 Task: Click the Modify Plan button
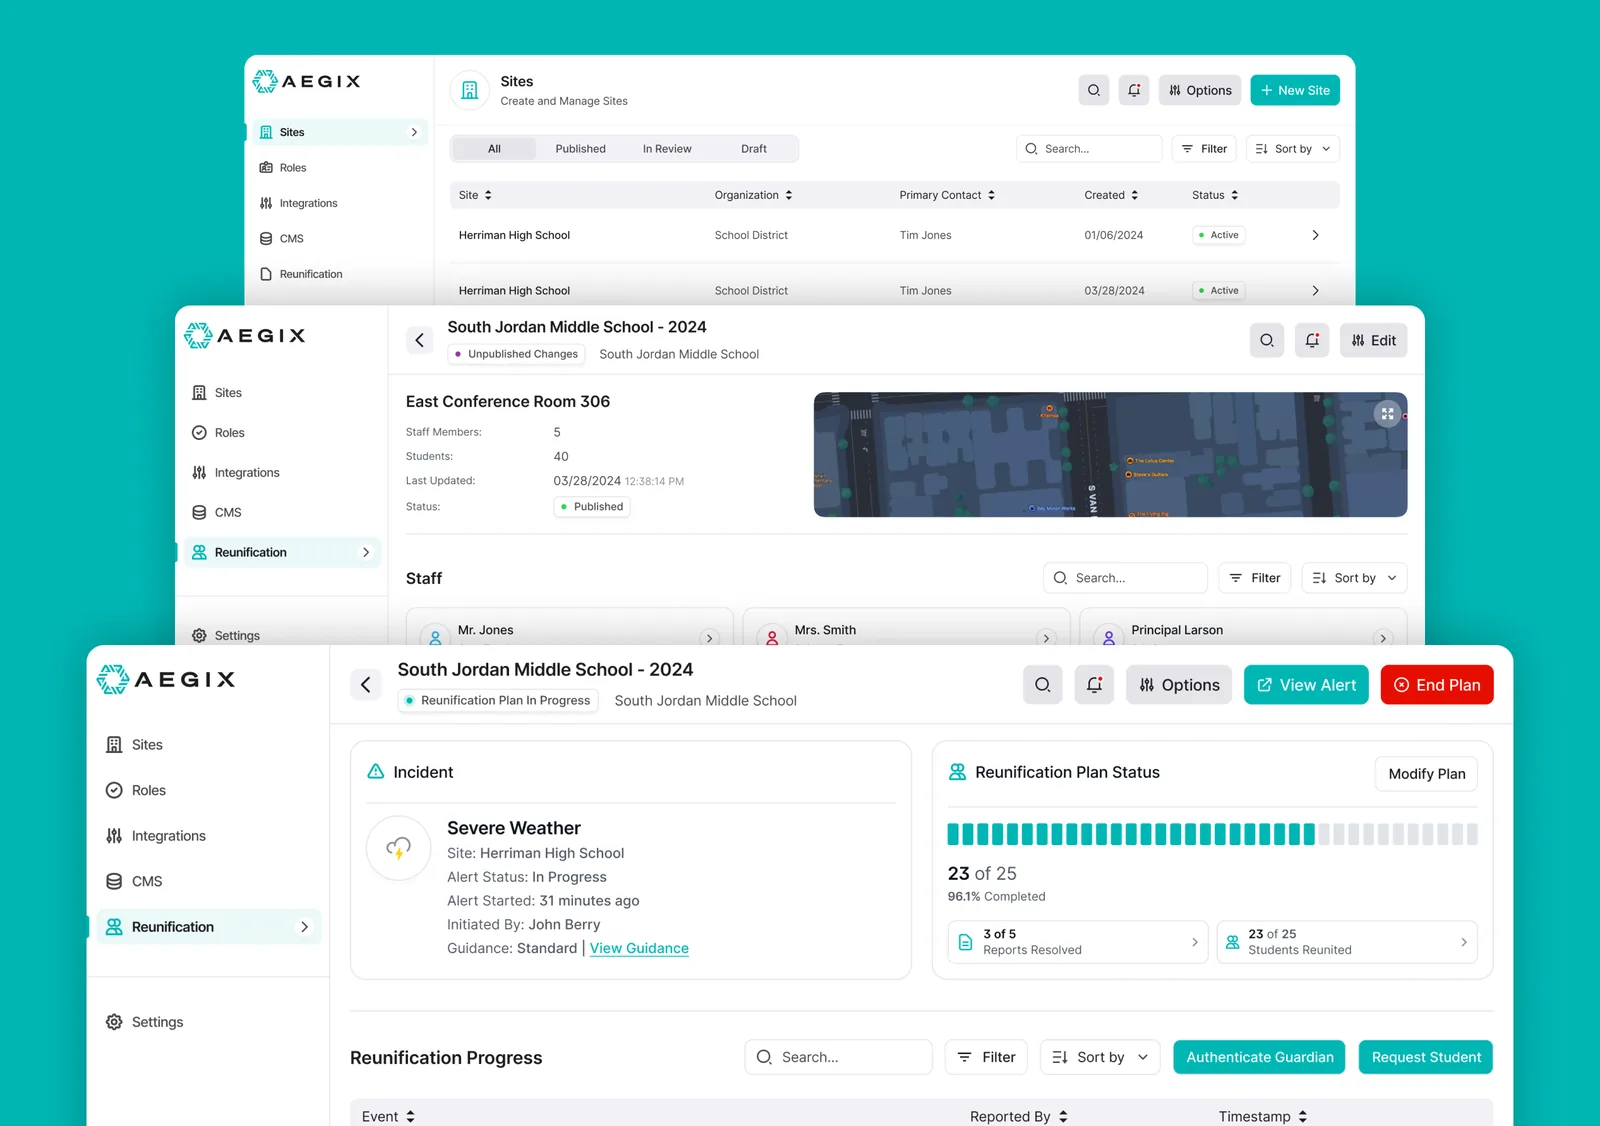tap(1427, 774)
